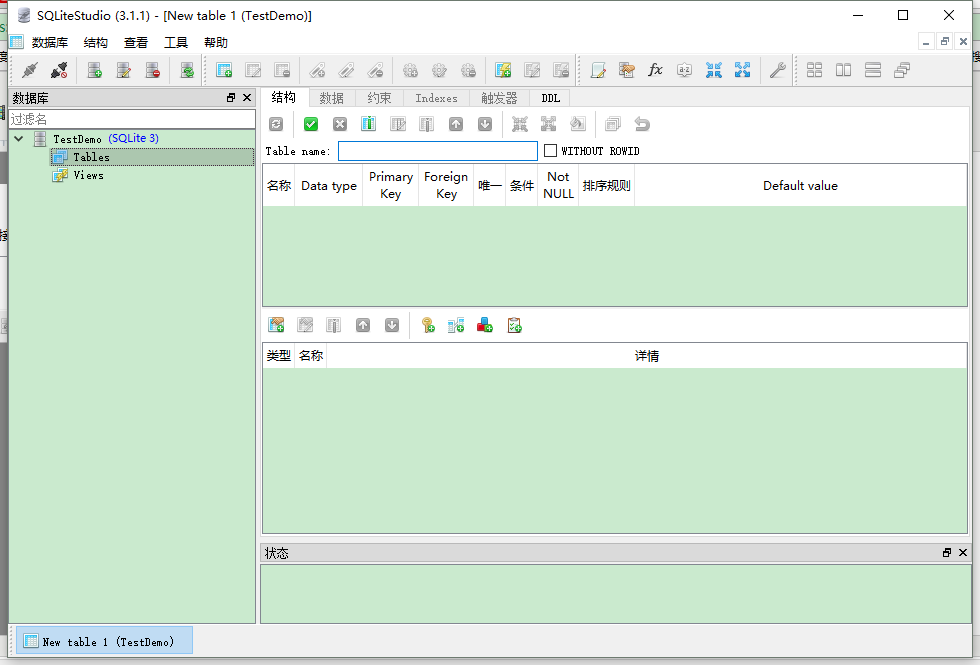Click the Remove database toolbar icon

click(152, 70)
